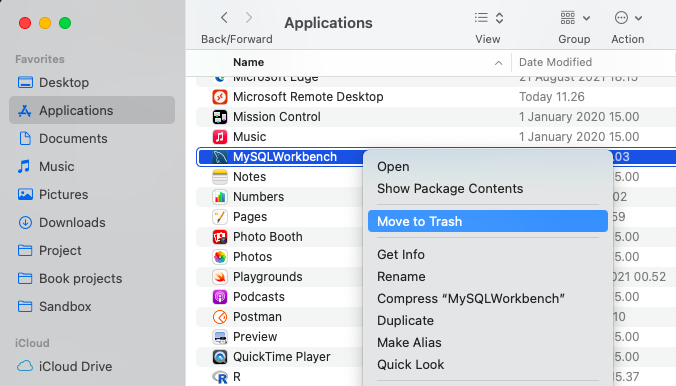Screen dimensions: 676x386
Task: Select Microsoft Remote Desktop app icon
Action: pyautogui.click(x=220, y=97)
